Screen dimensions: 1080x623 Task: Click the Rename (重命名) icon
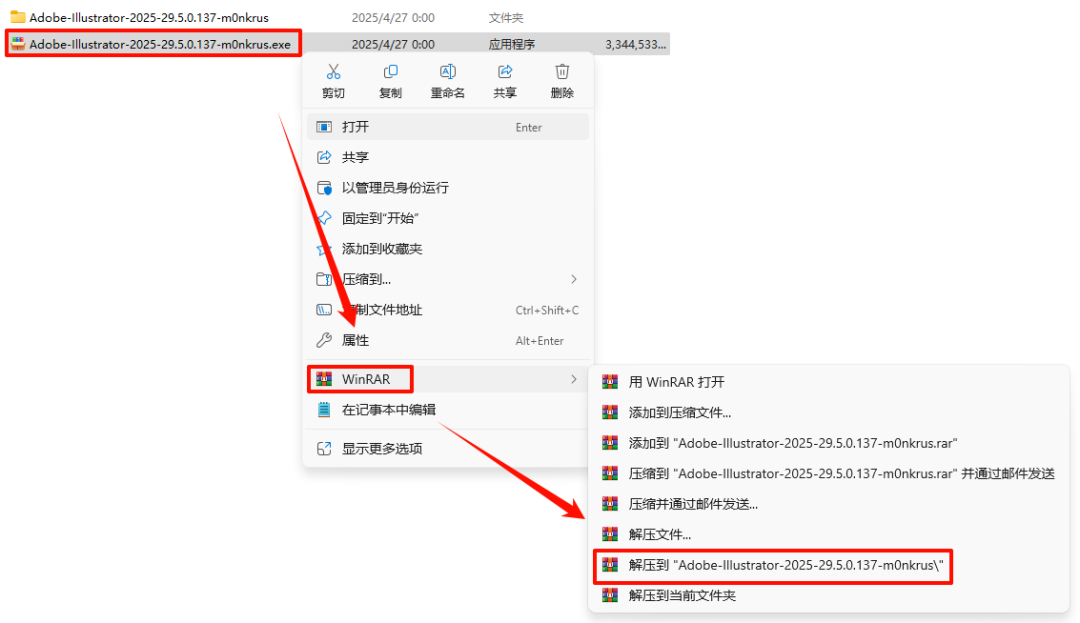pyautogui.click(x=448, y=72)
